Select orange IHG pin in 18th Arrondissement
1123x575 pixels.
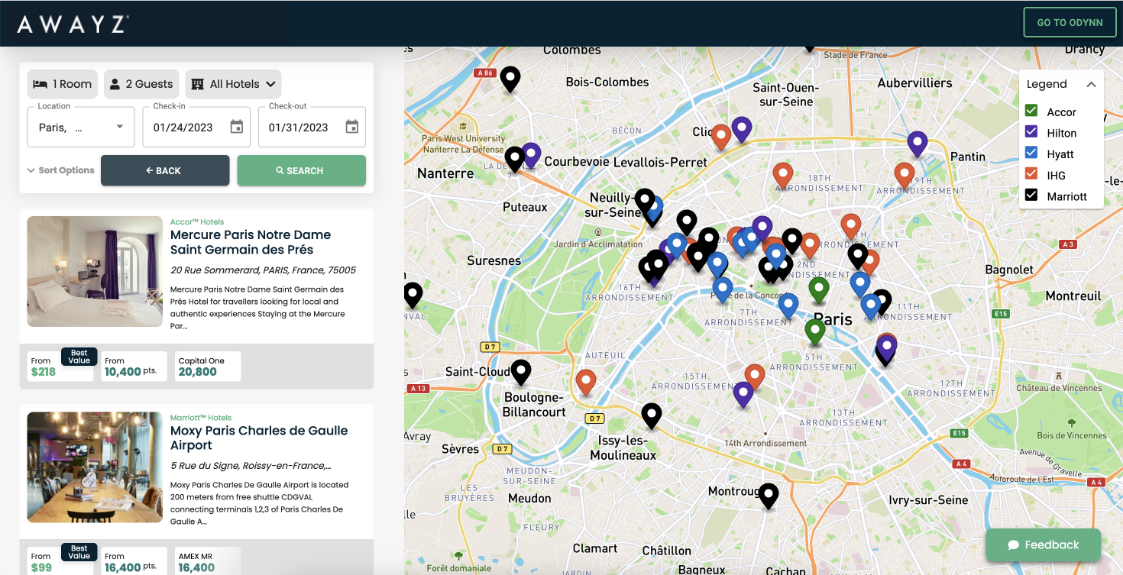(x=783, y=175)
